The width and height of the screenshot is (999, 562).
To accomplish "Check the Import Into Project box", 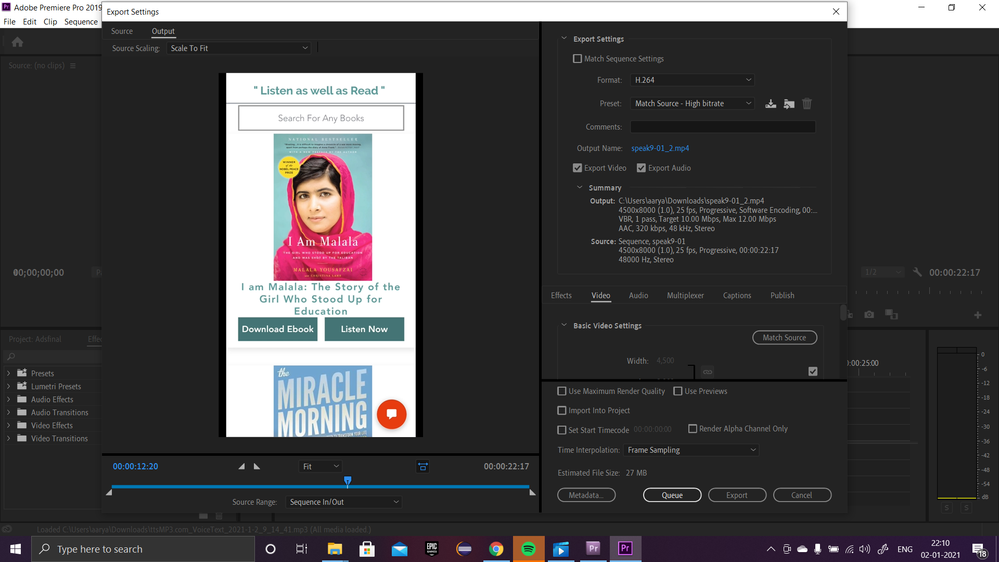I will pos(561,410).
